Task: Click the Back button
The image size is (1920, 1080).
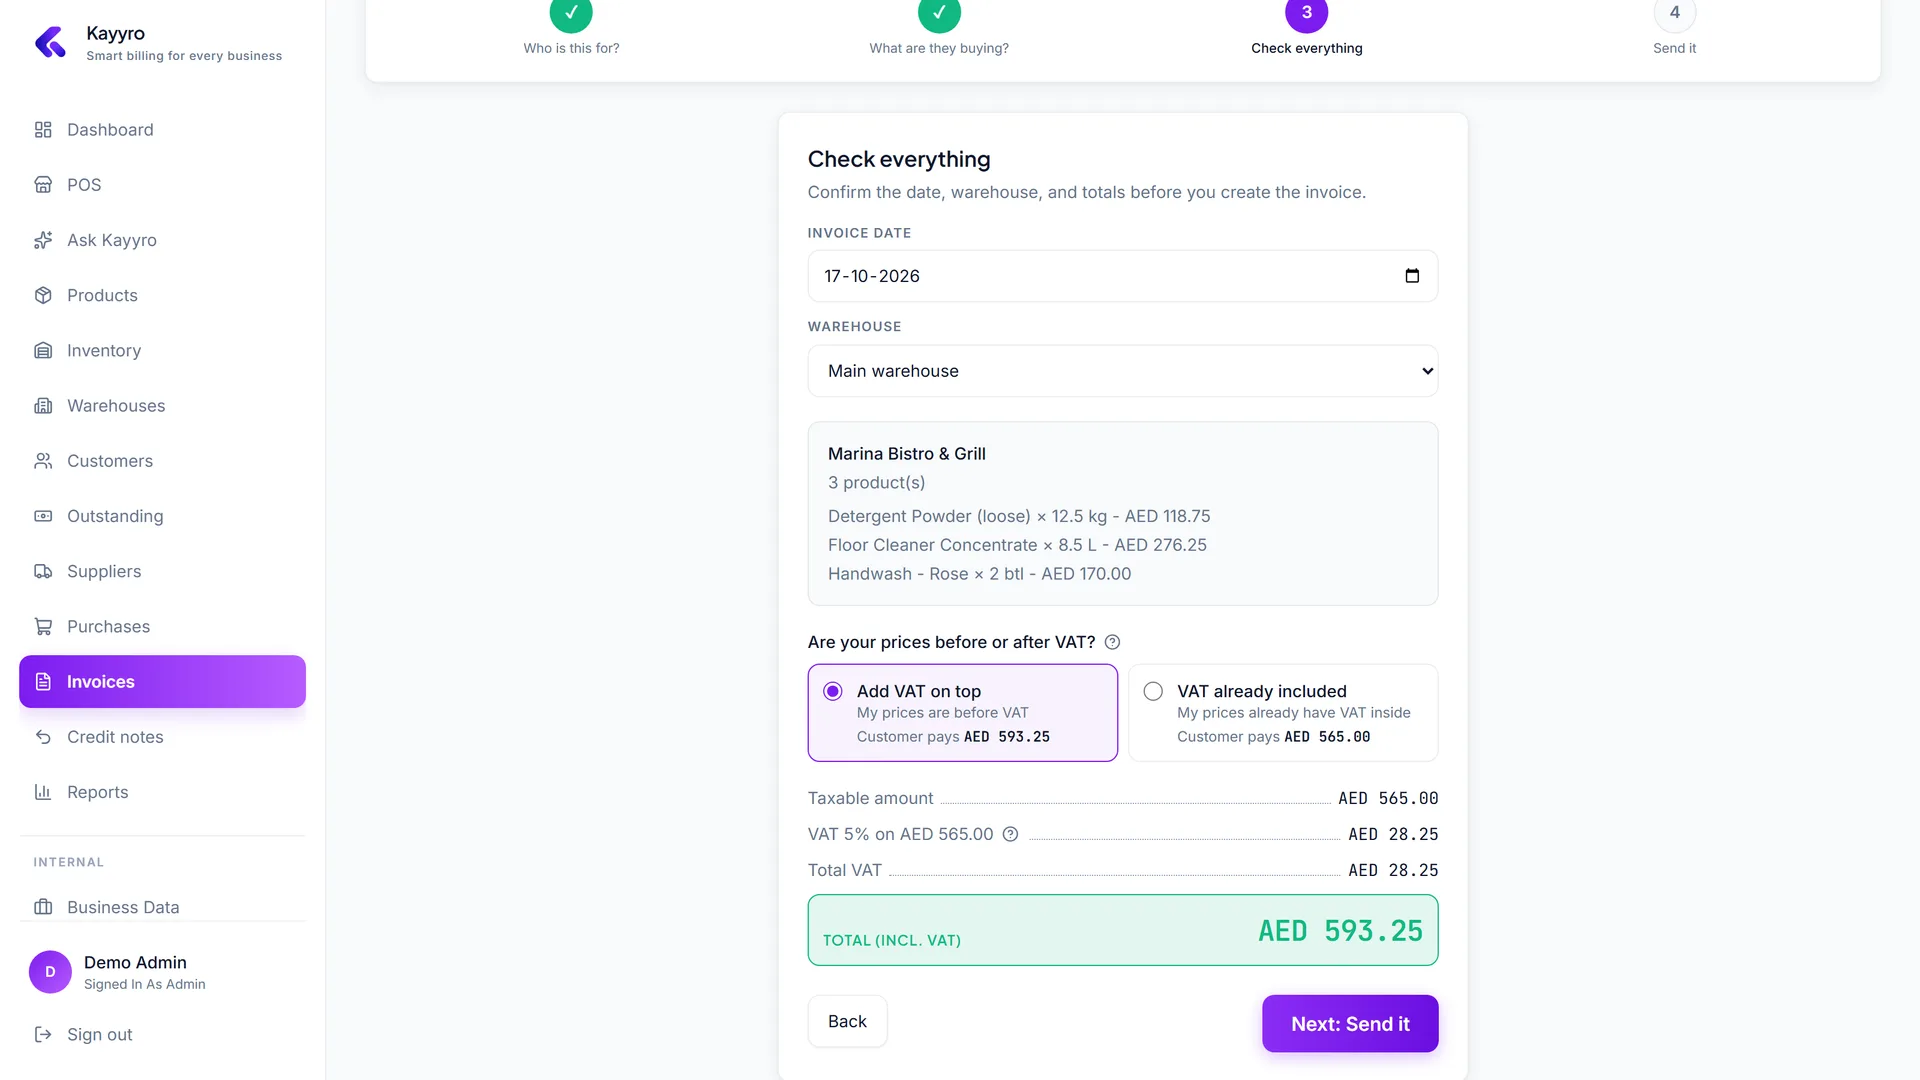Action: click(847, 1021)
